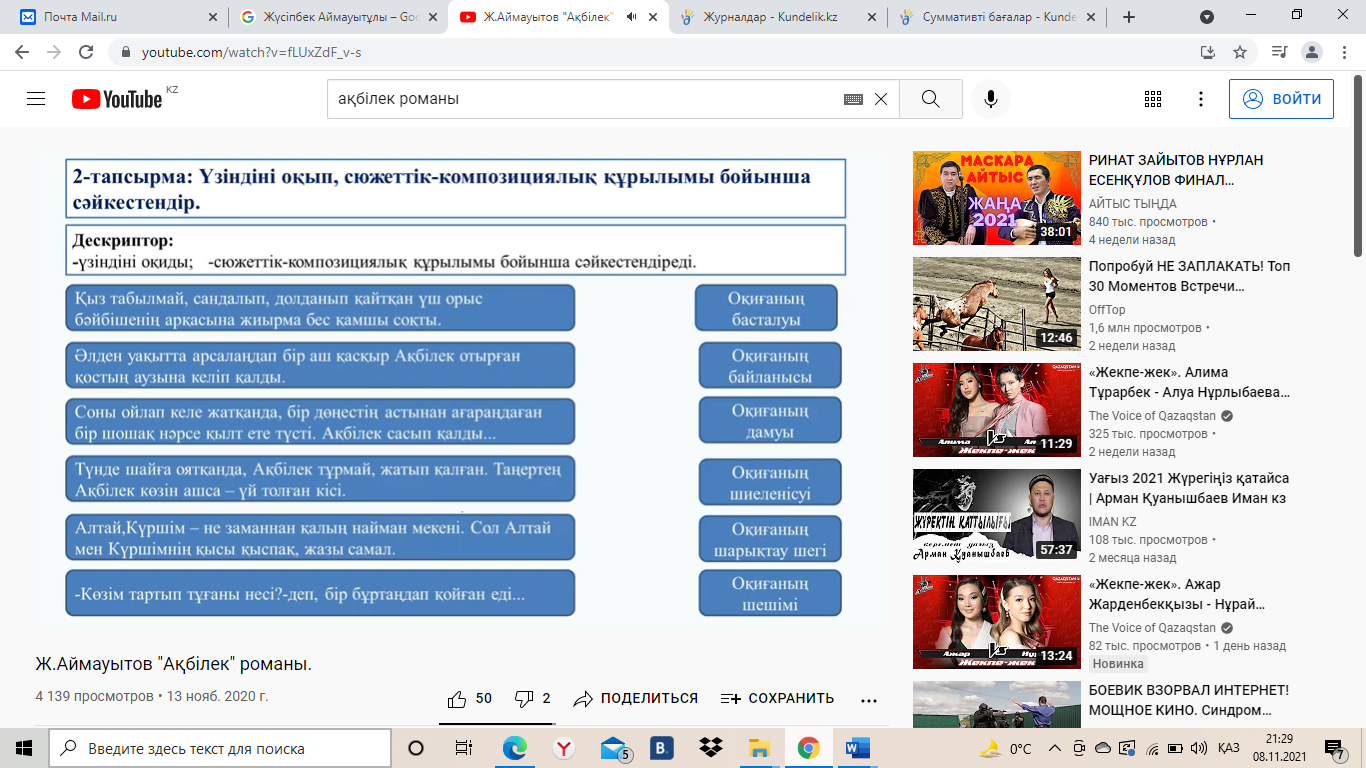Image resolution: width=1366 pixels, height=768 pixels.
Task: Bookmark this page with the star
Action: pyautogui.click(x=1240, y=52)
